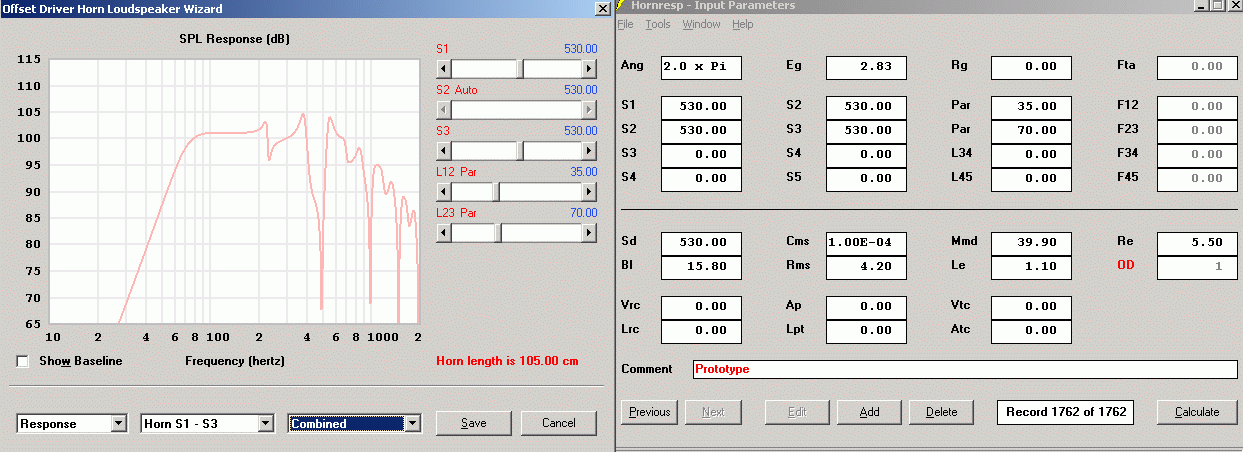1243x452 pixels.
Task: Click the Lpt input field
Action: click(866, 330)
